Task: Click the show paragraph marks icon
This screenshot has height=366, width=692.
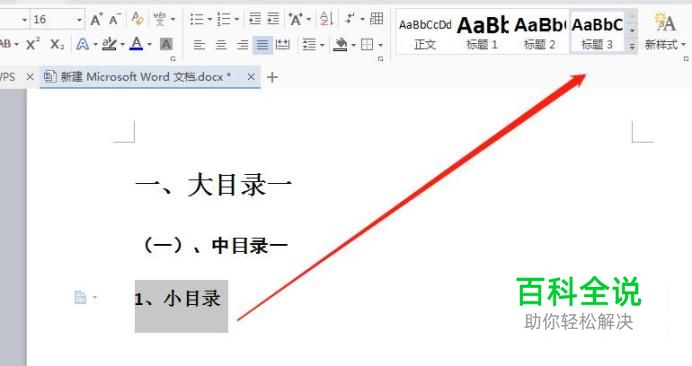Action: tap(351, 19)
